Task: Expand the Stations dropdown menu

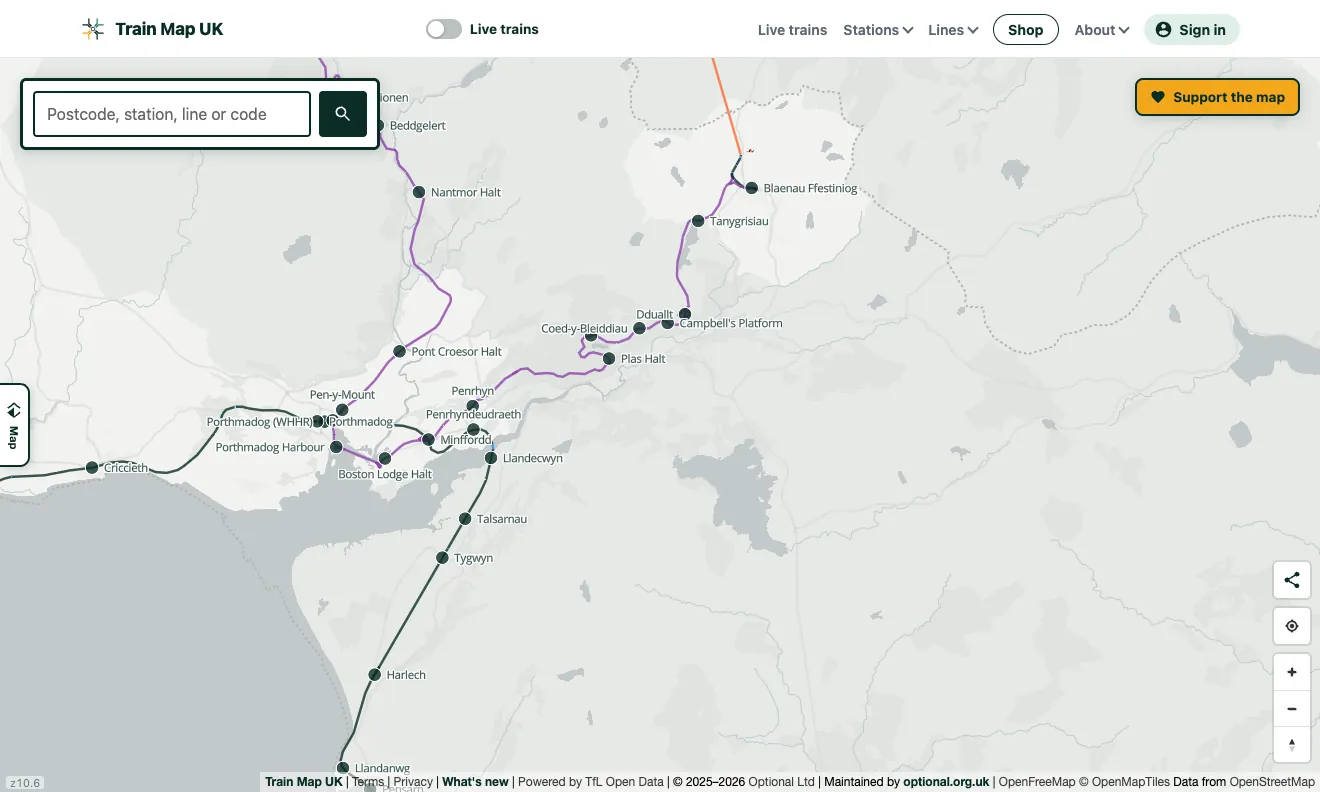Action: pos(878,30)
